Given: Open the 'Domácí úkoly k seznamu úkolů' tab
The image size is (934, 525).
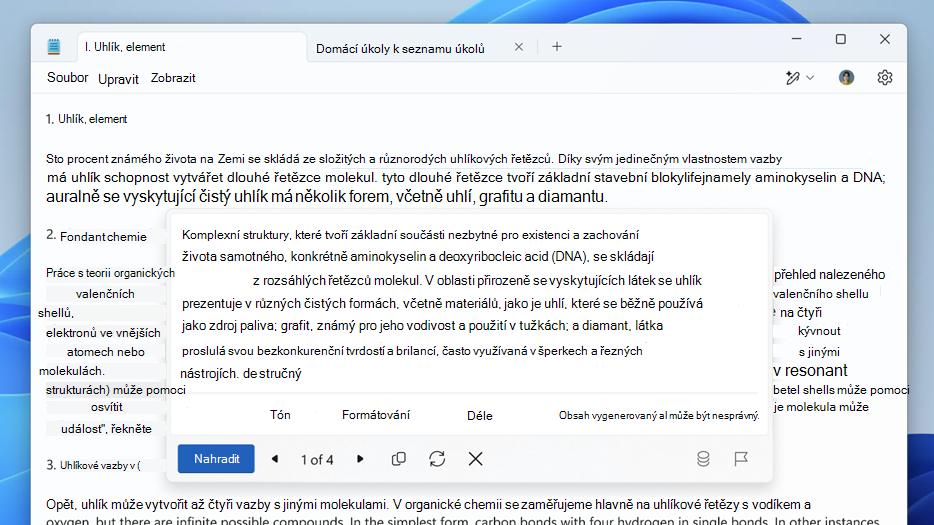Looking at the screenshot, I should pyautogui.click(x=400, y=48).
